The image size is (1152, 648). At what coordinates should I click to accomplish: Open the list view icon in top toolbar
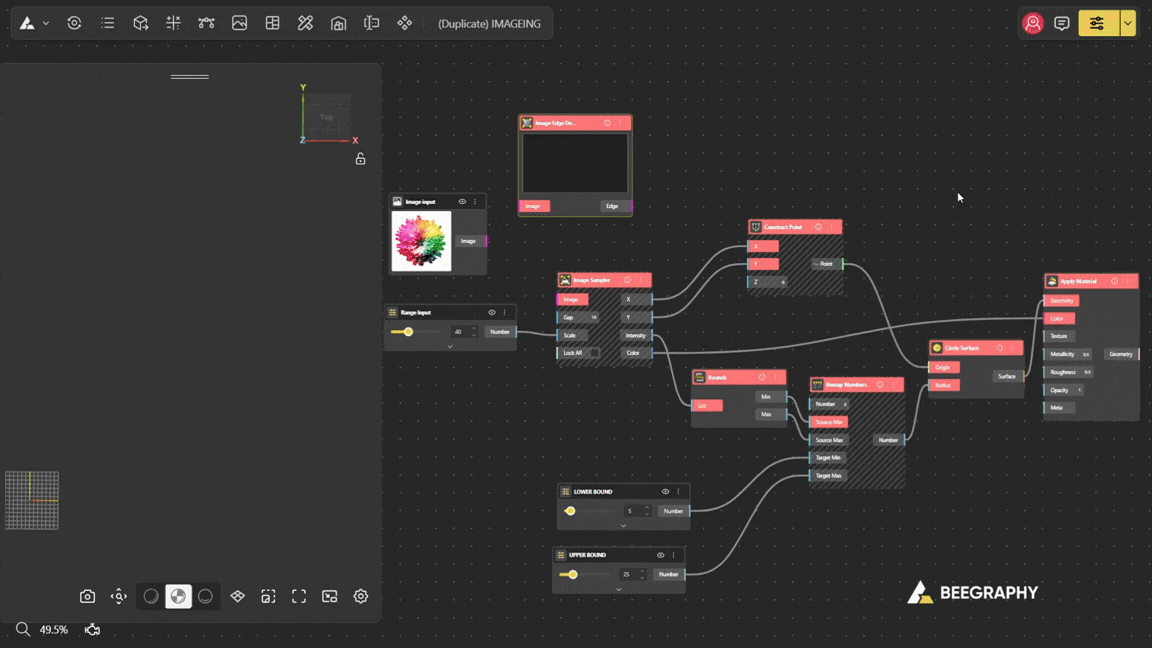(108, 24)
